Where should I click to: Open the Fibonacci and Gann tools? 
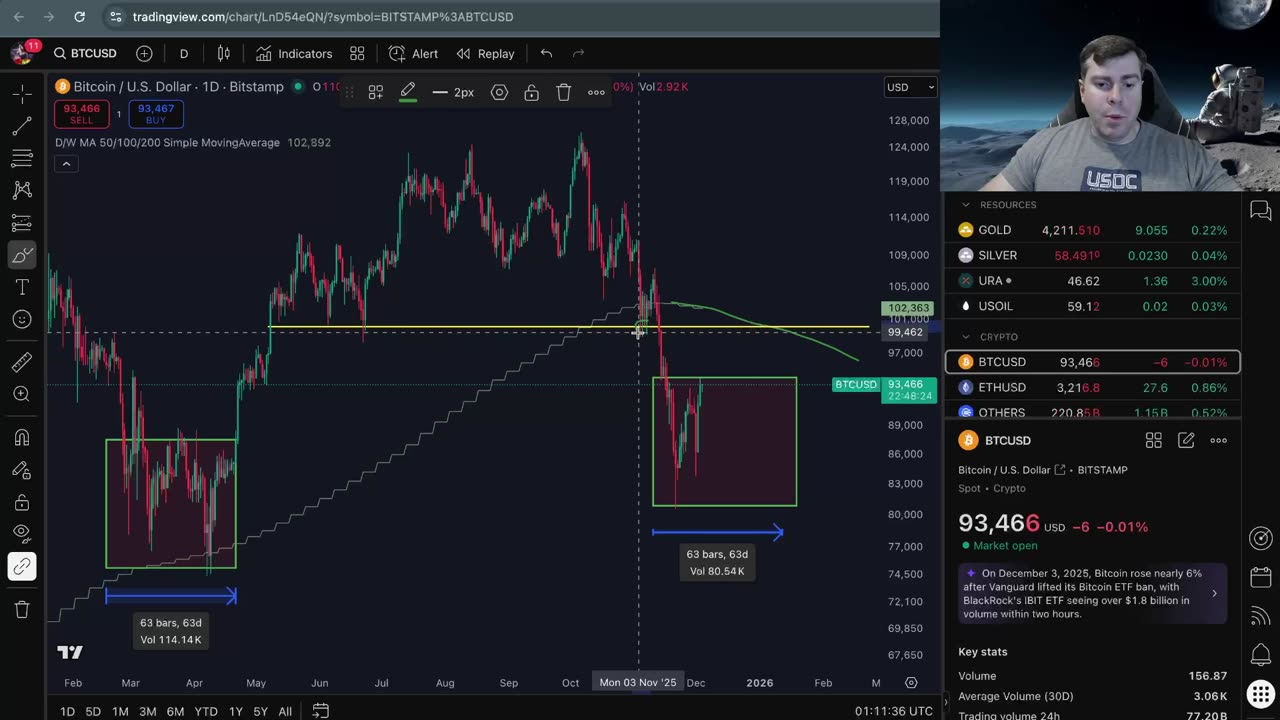coord(21,158)
